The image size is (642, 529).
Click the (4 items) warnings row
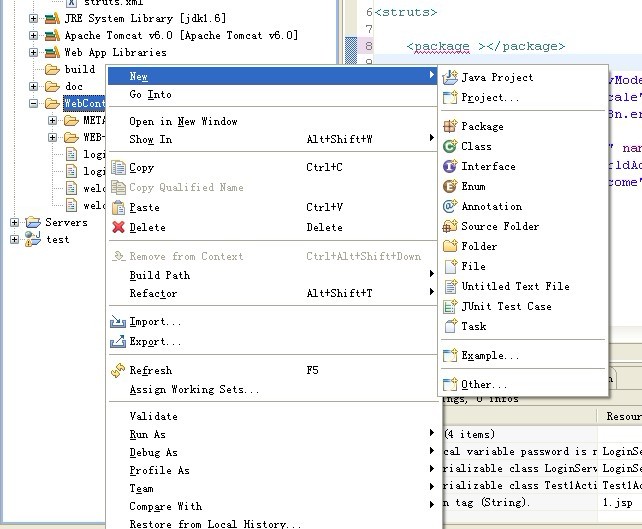click(470, 434)
